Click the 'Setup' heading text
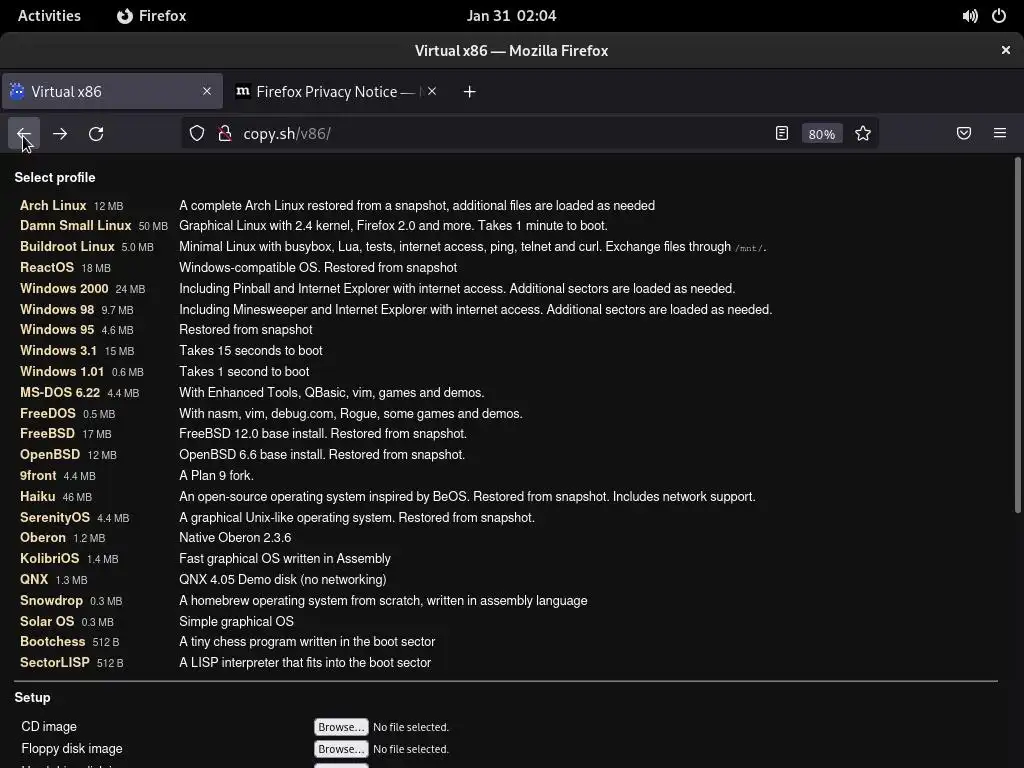The height and width of the screenshot is (768, 1024). (32, 697)
